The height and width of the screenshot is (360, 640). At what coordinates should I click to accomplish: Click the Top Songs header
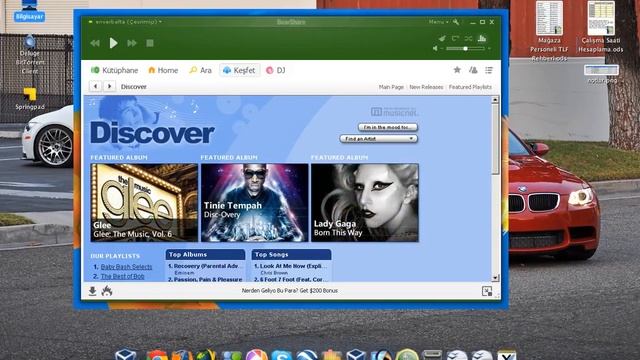coord(291,255)
